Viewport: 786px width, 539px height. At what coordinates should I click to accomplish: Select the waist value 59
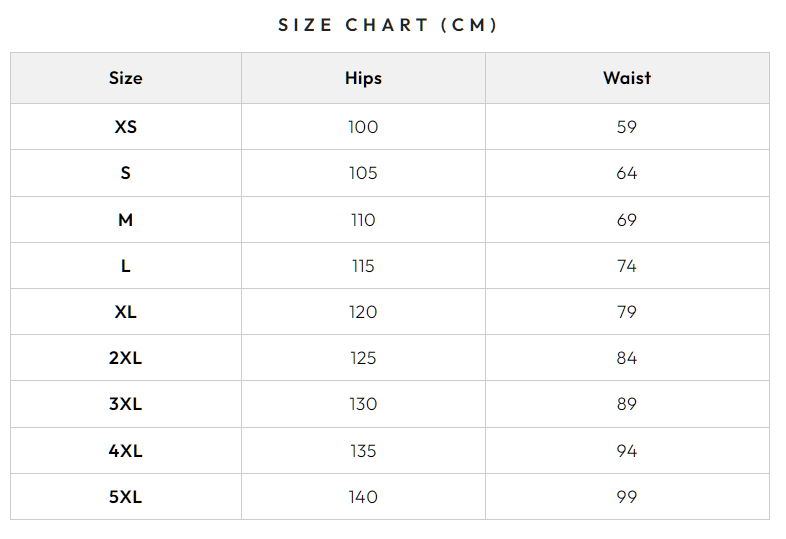click(627, 127)
